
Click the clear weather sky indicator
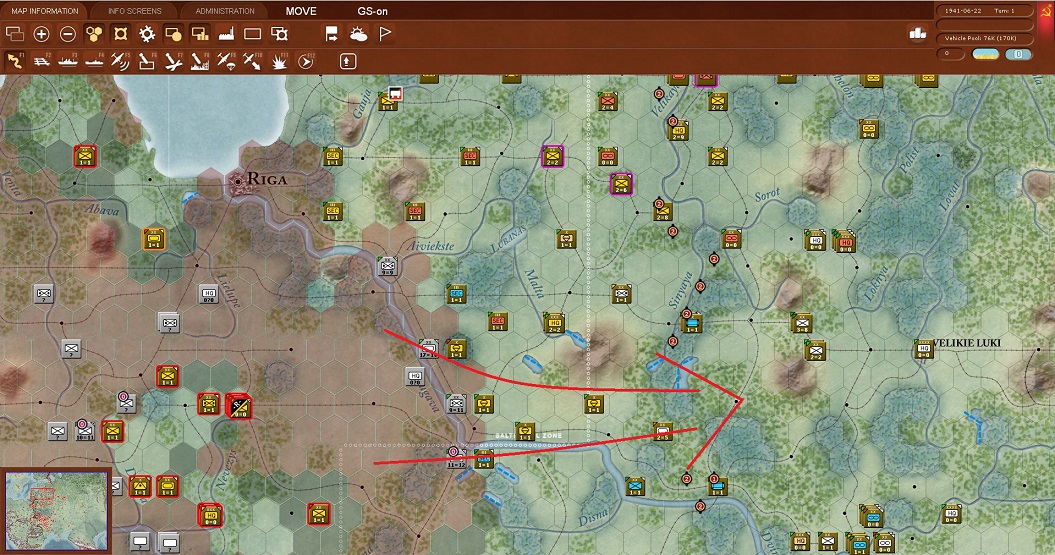pyautogui.click(x=986, y=54)
